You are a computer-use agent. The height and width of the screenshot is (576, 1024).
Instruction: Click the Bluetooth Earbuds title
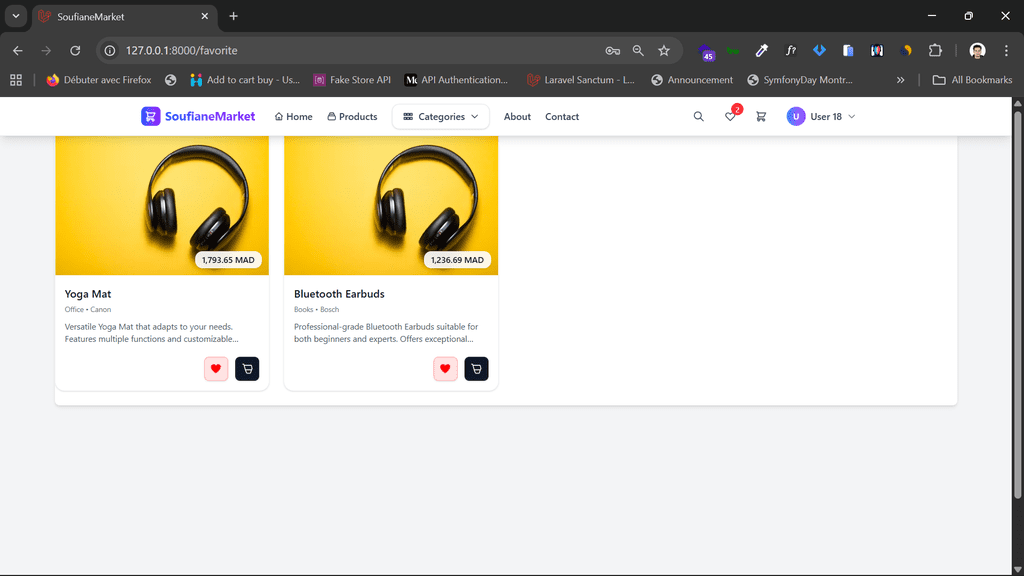(339, 294)
